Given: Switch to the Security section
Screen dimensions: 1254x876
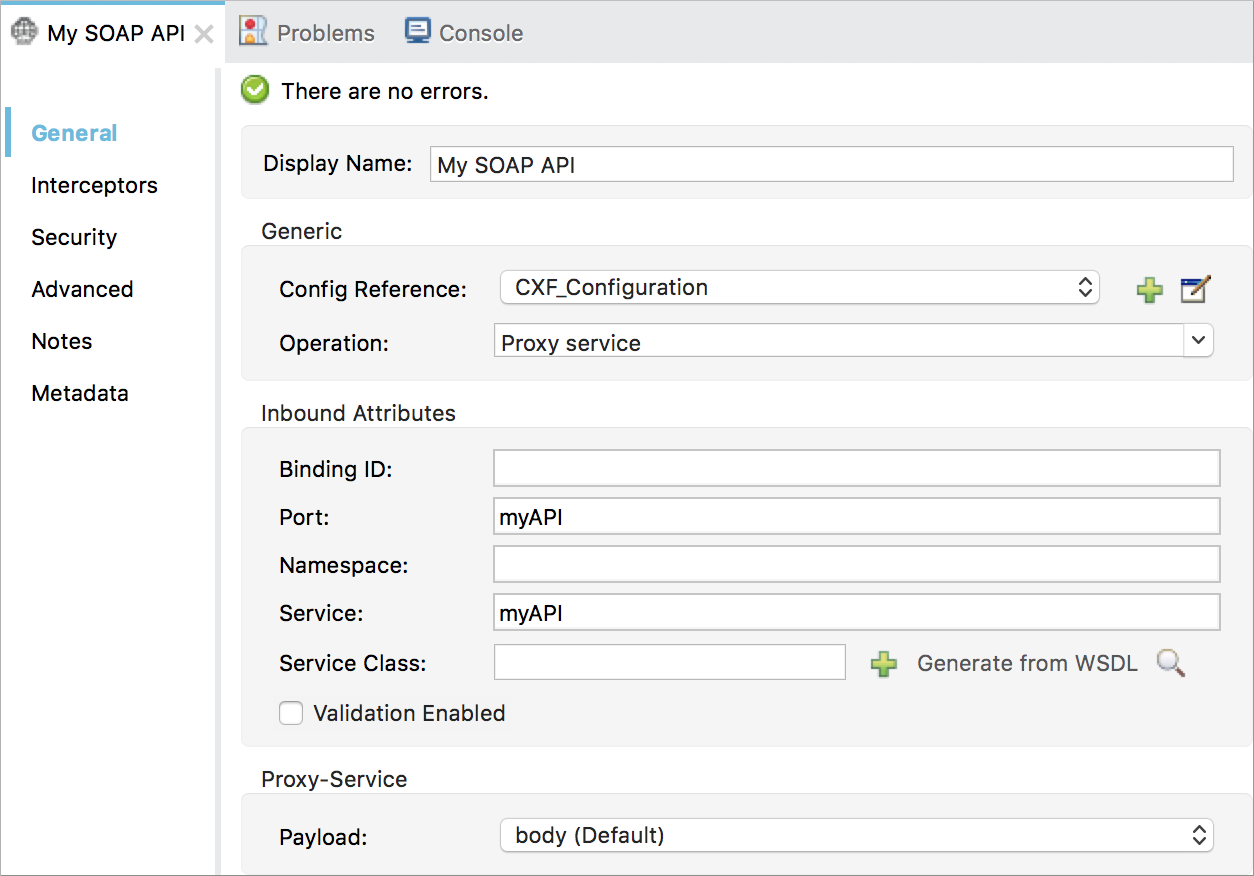Looking at the screenshot, I should tap(73, 237).
